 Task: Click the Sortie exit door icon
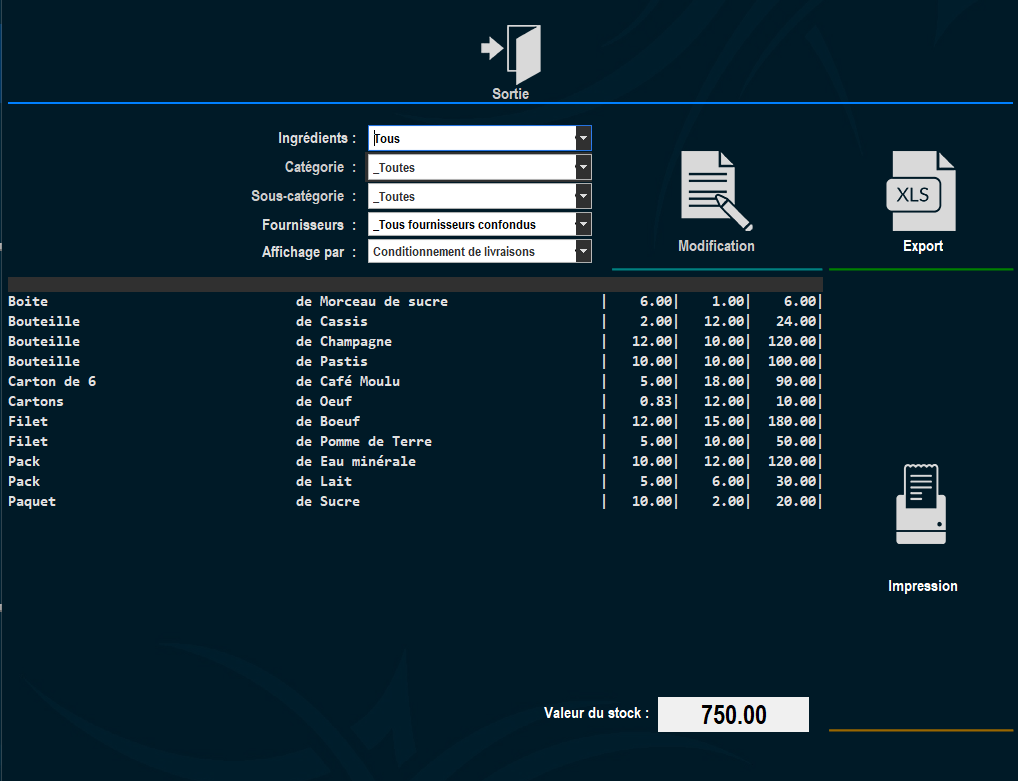(x=511, y=54)
